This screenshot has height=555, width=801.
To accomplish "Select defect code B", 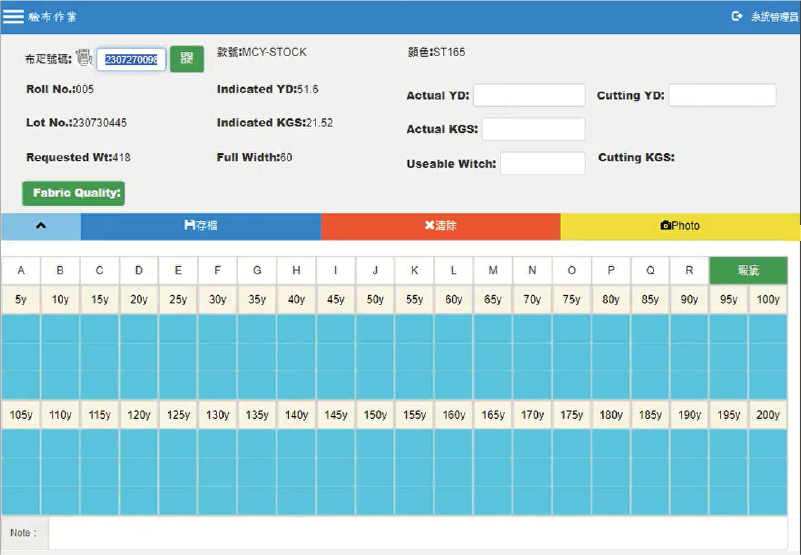I will click(60, 270).
